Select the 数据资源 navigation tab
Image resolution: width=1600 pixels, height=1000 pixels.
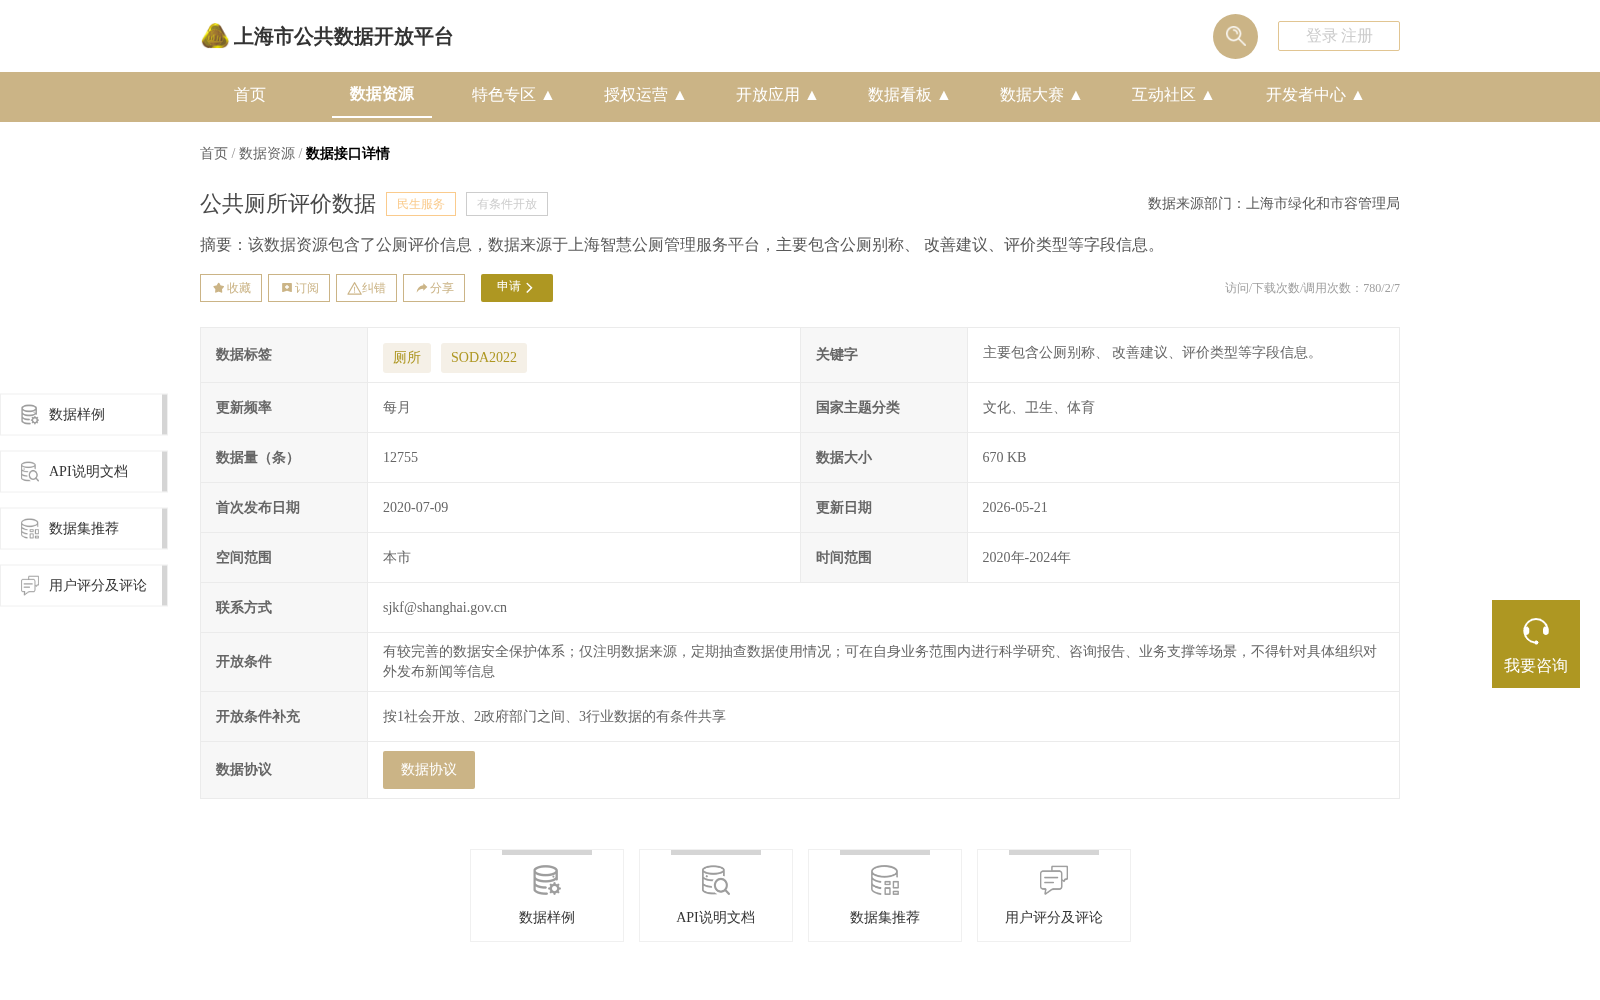(x=382, y=95)
